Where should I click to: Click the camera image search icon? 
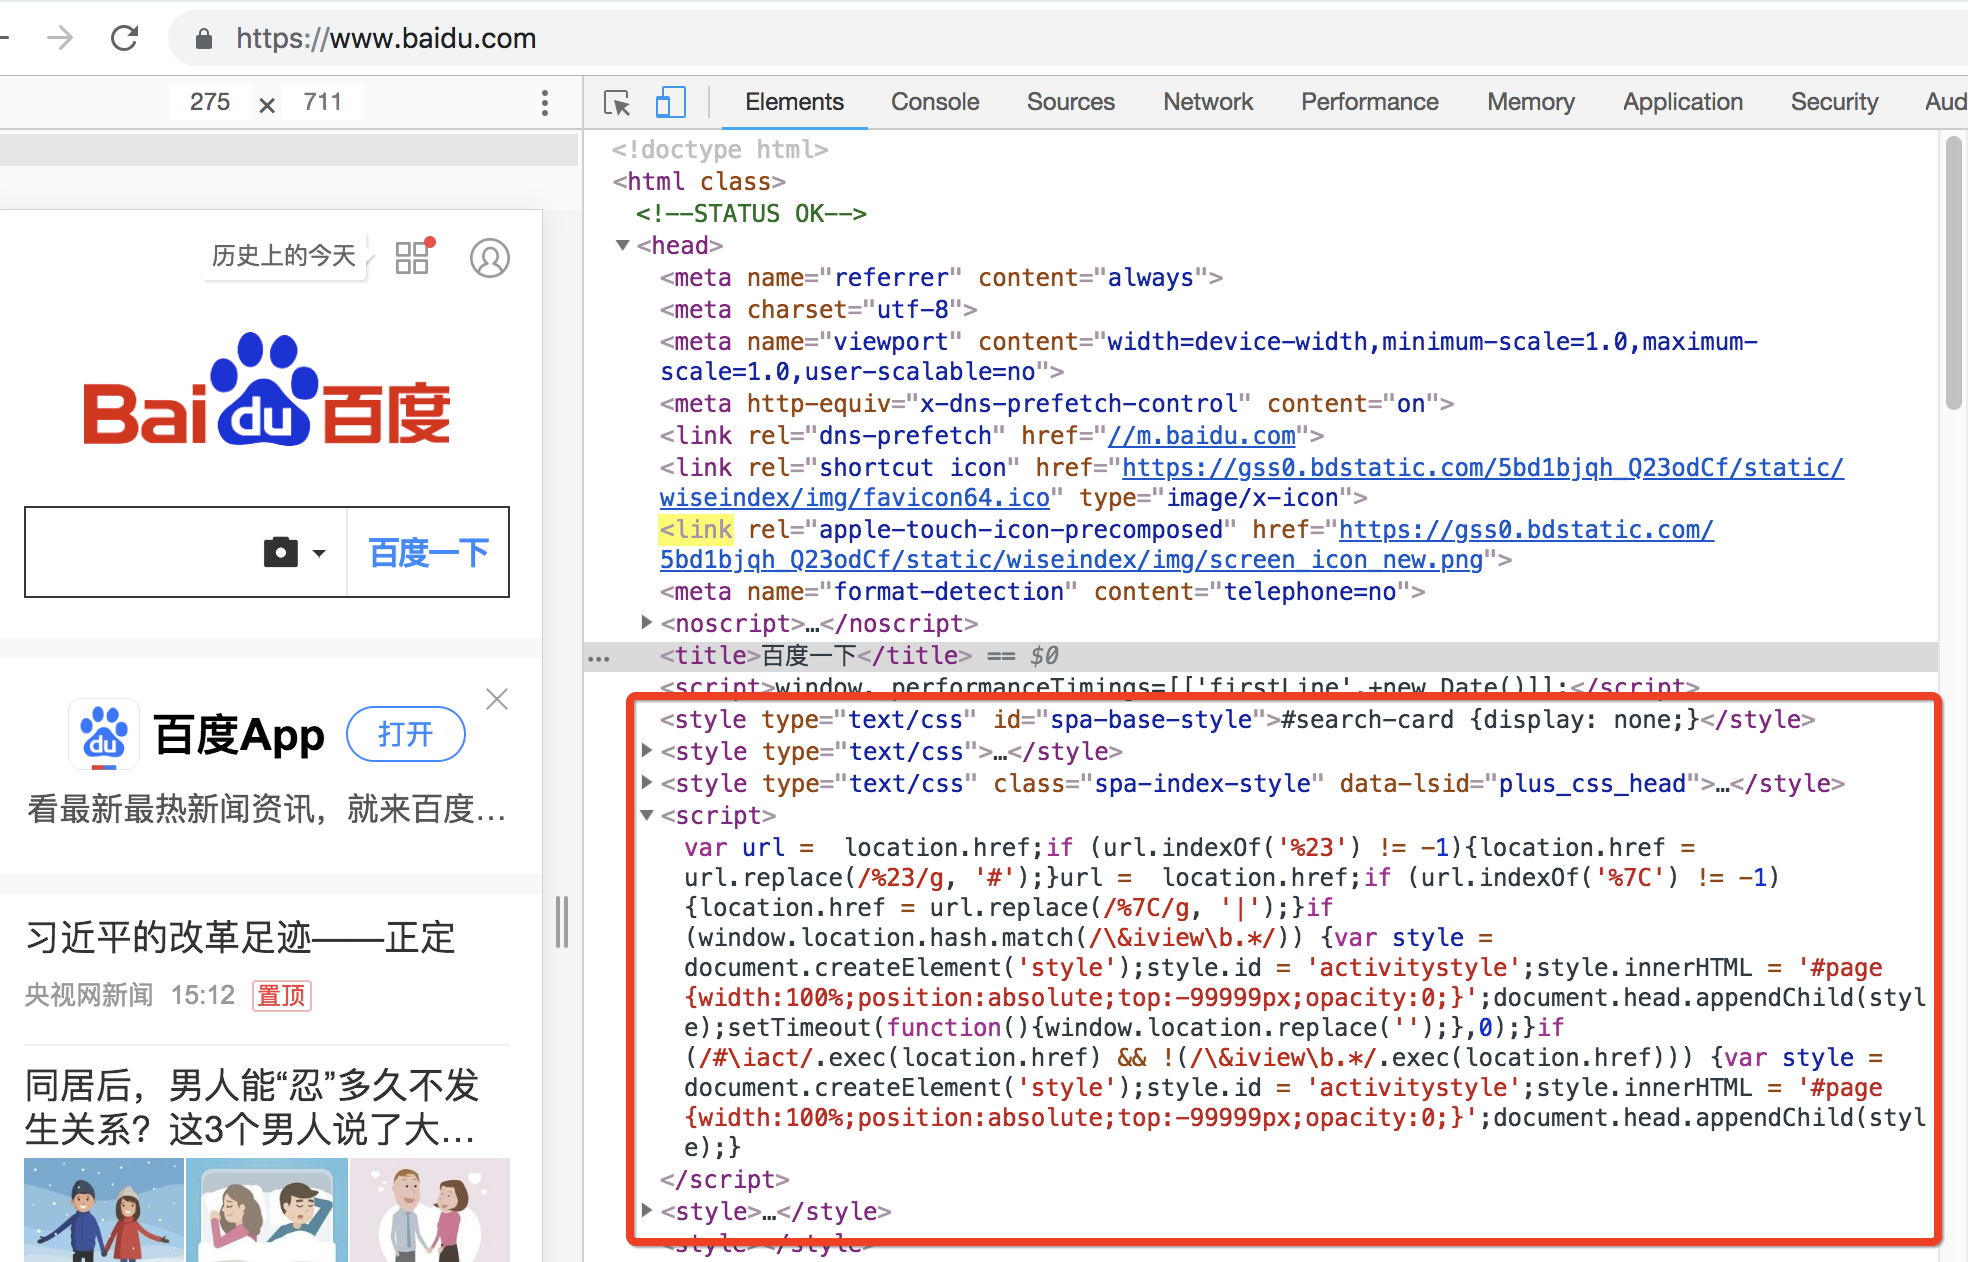(281, 552)
